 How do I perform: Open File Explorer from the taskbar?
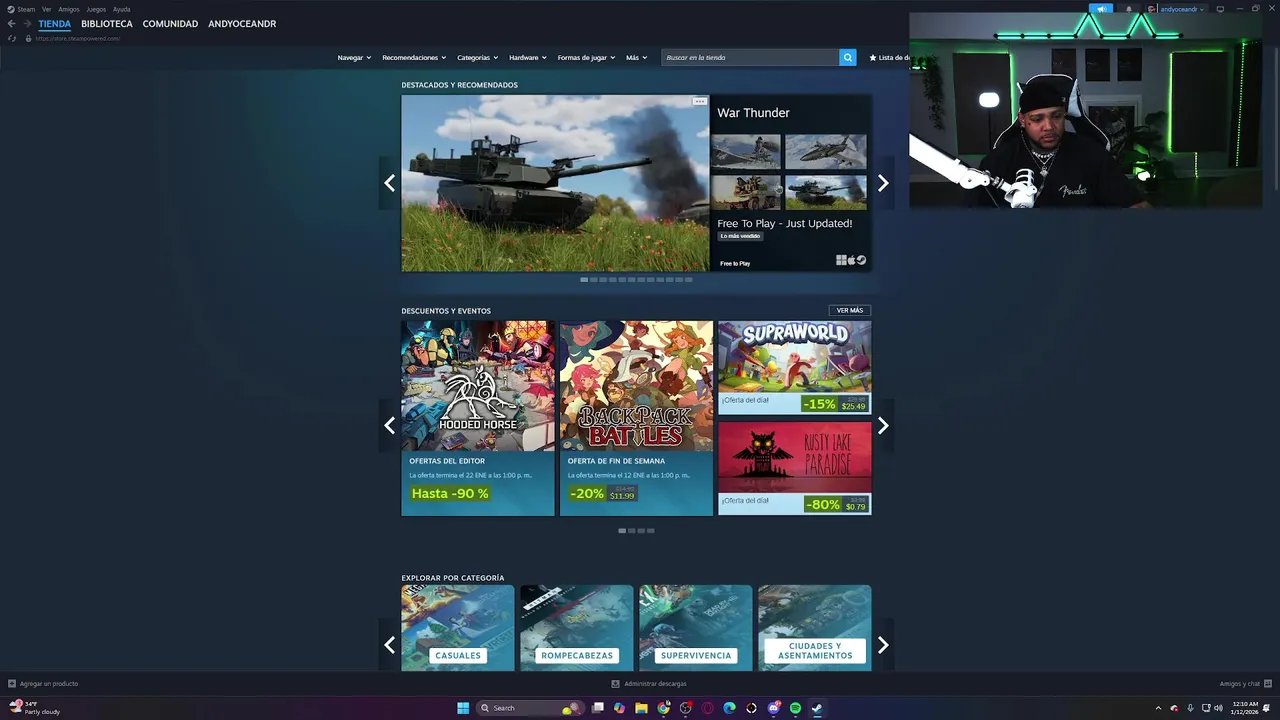point(641,708)
